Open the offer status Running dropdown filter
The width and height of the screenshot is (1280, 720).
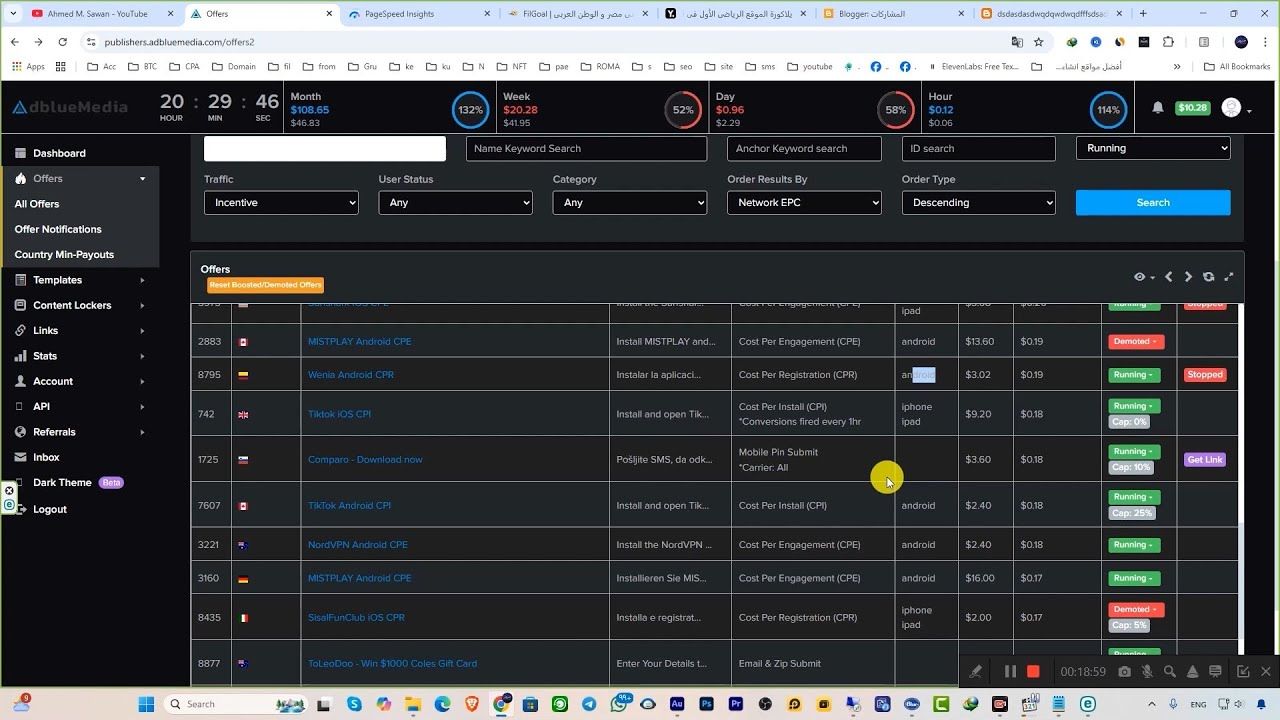pos(1153,148)
